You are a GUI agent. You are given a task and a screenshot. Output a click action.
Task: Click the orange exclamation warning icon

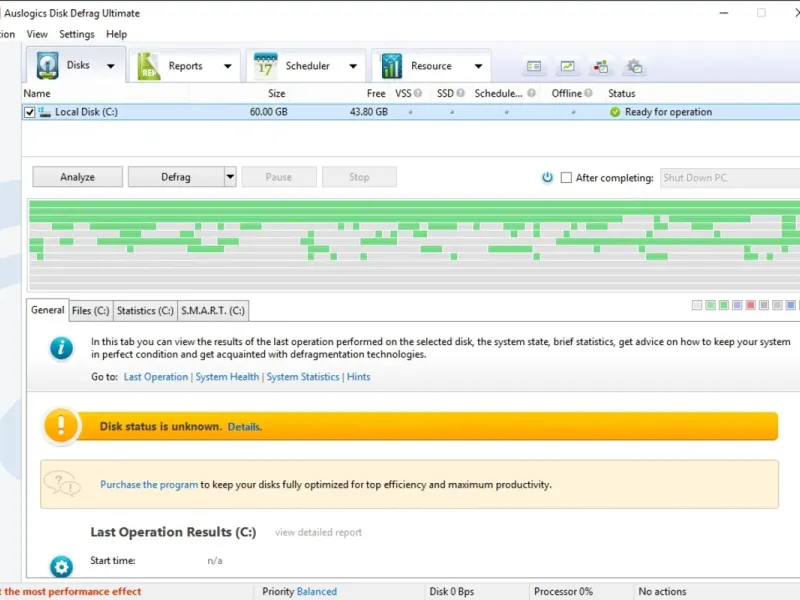pos(61,426)
